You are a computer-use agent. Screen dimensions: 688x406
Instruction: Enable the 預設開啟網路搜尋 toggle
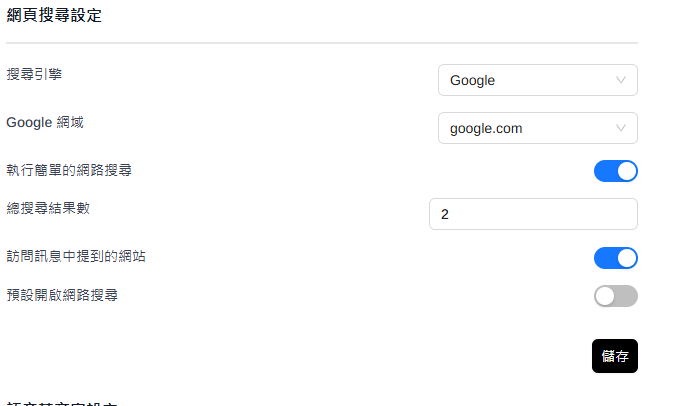click(615, 296)
